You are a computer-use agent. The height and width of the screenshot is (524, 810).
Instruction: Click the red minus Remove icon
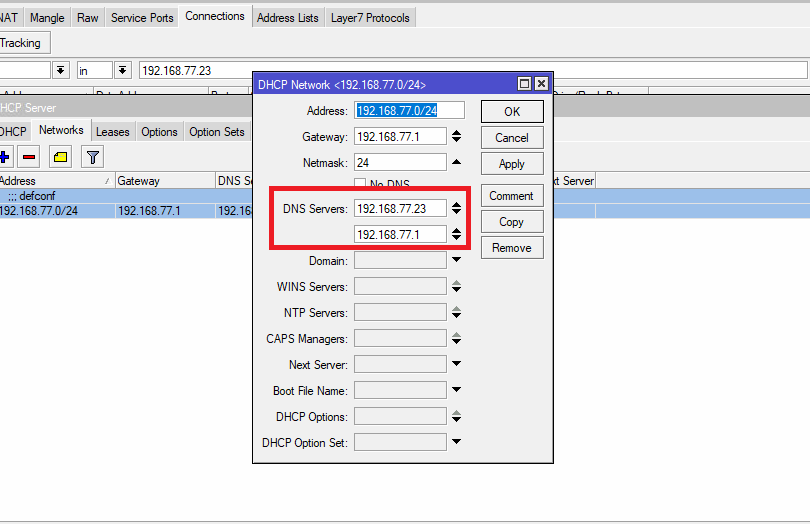(x=29, y=157)
